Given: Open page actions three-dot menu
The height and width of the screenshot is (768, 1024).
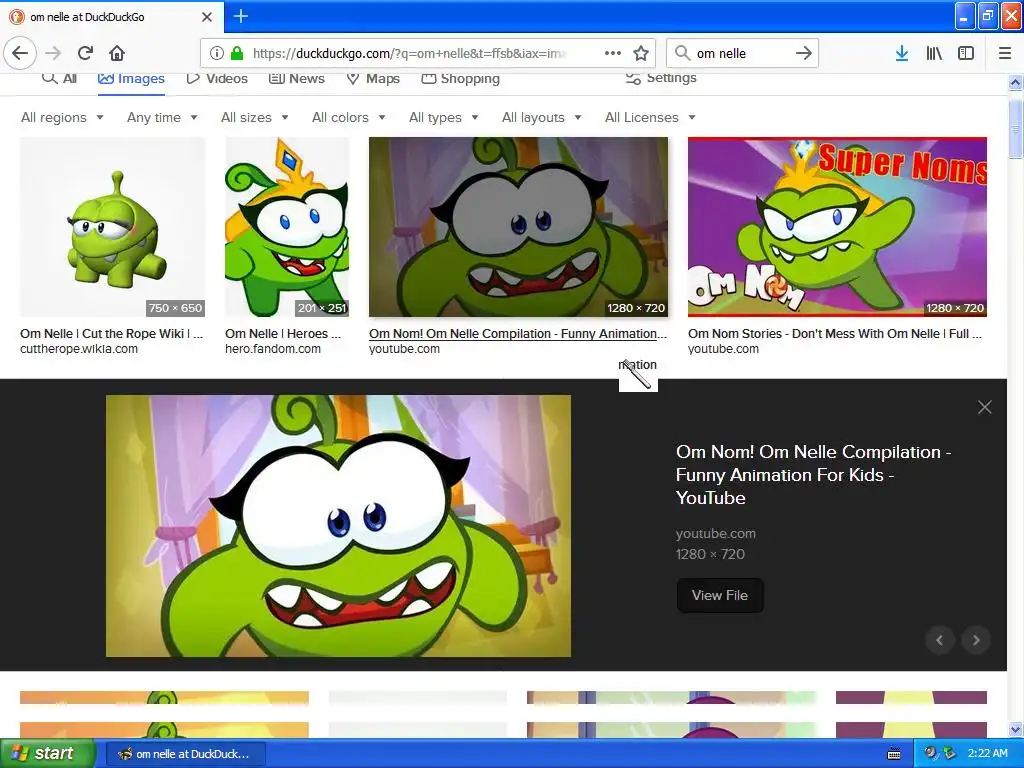Looking at the screenshot, I should 613,53.
